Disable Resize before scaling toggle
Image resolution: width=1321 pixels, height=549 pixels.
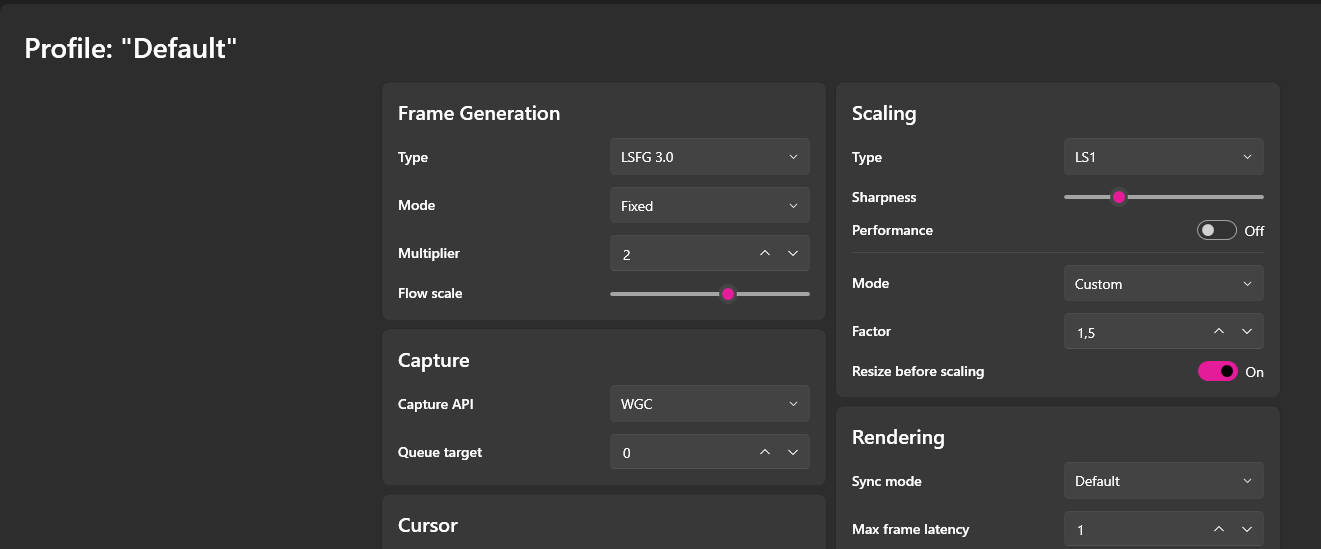(x=1217, y=371)
